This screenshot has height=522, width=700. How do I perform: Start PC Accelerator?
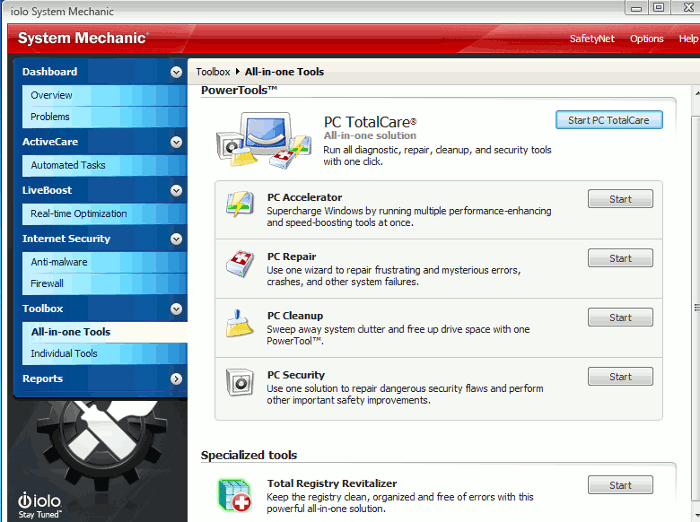tap(621, 199)
